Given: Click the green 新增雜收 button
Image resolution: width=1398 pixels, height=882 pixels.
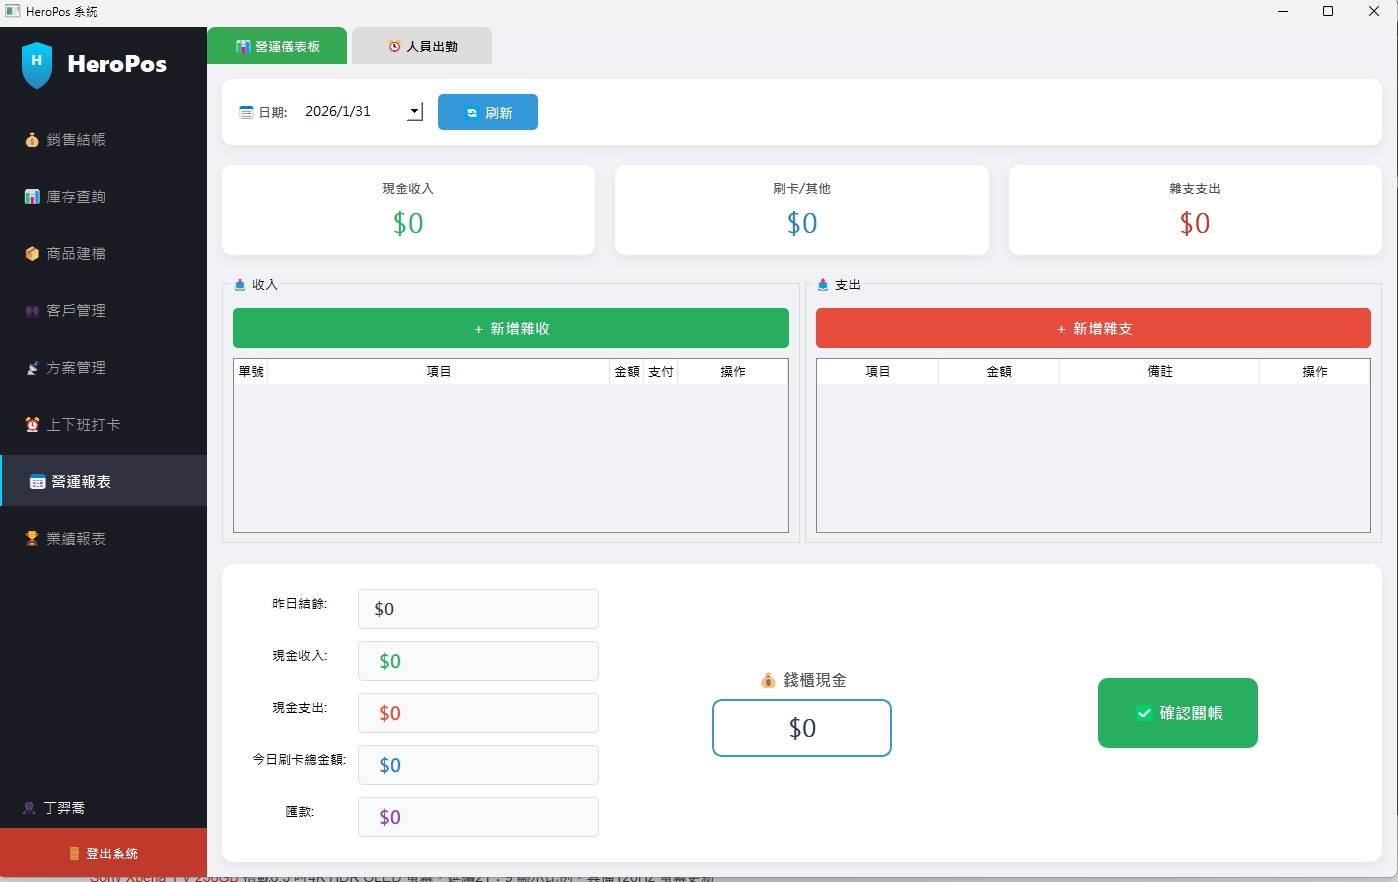Looking at the screenshot, I should click(x=510, y=328).
